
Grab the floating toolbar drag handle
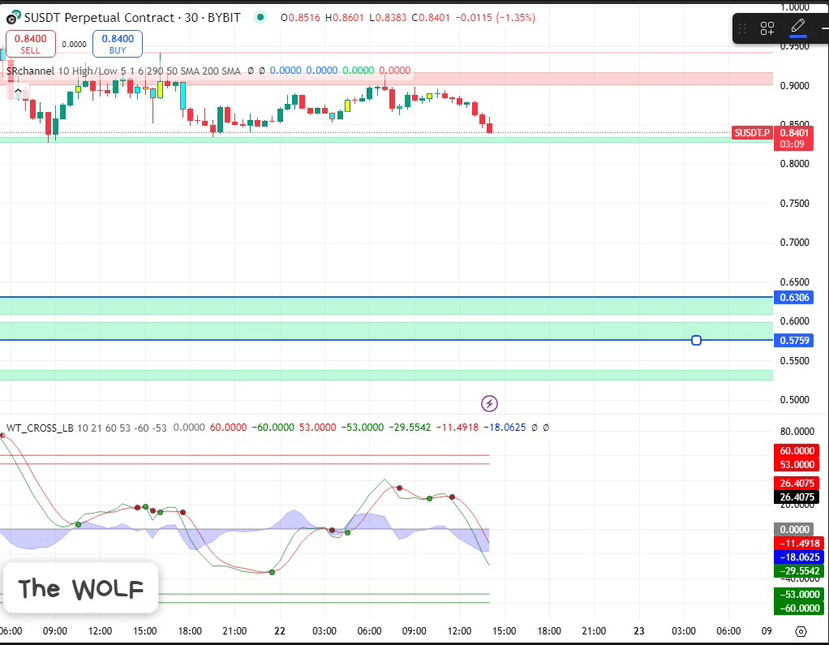(742, 28)
